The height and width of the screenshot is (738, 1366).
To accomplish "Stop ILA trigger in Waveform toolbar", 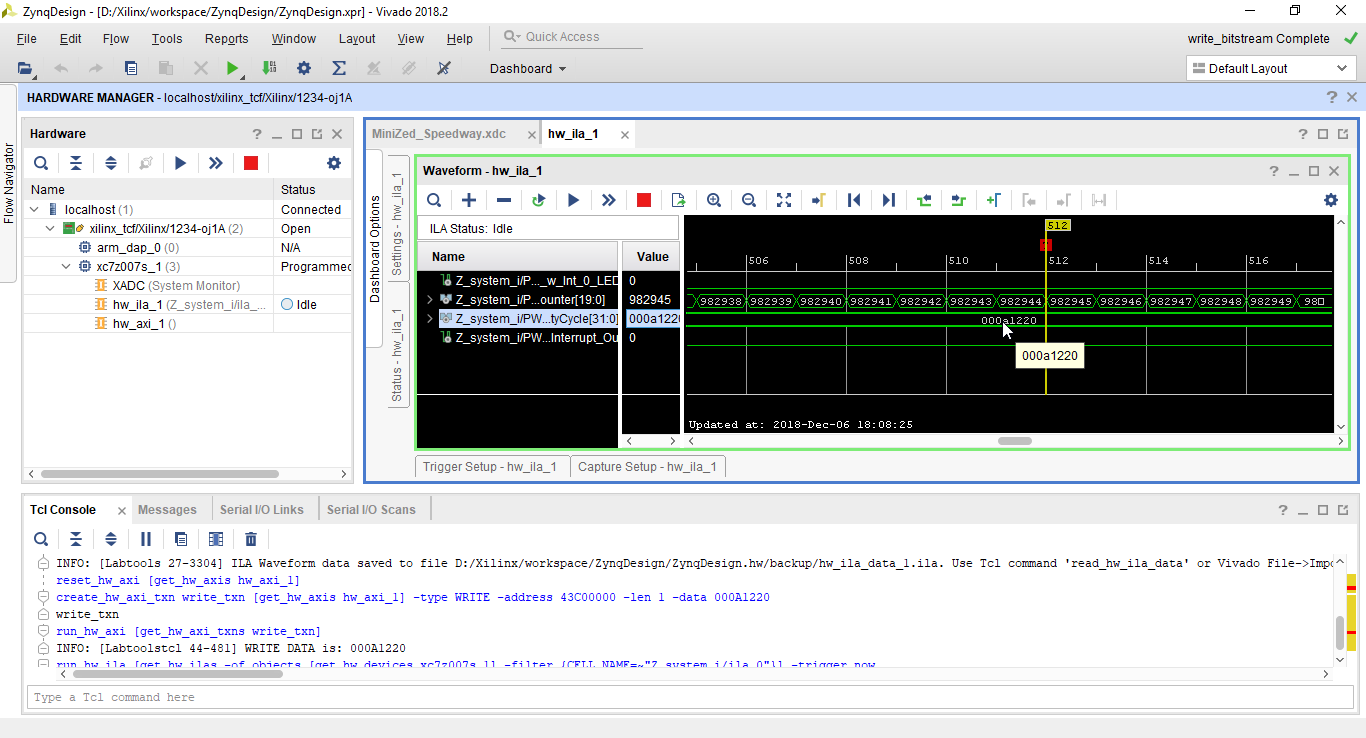I will (644, 200).
